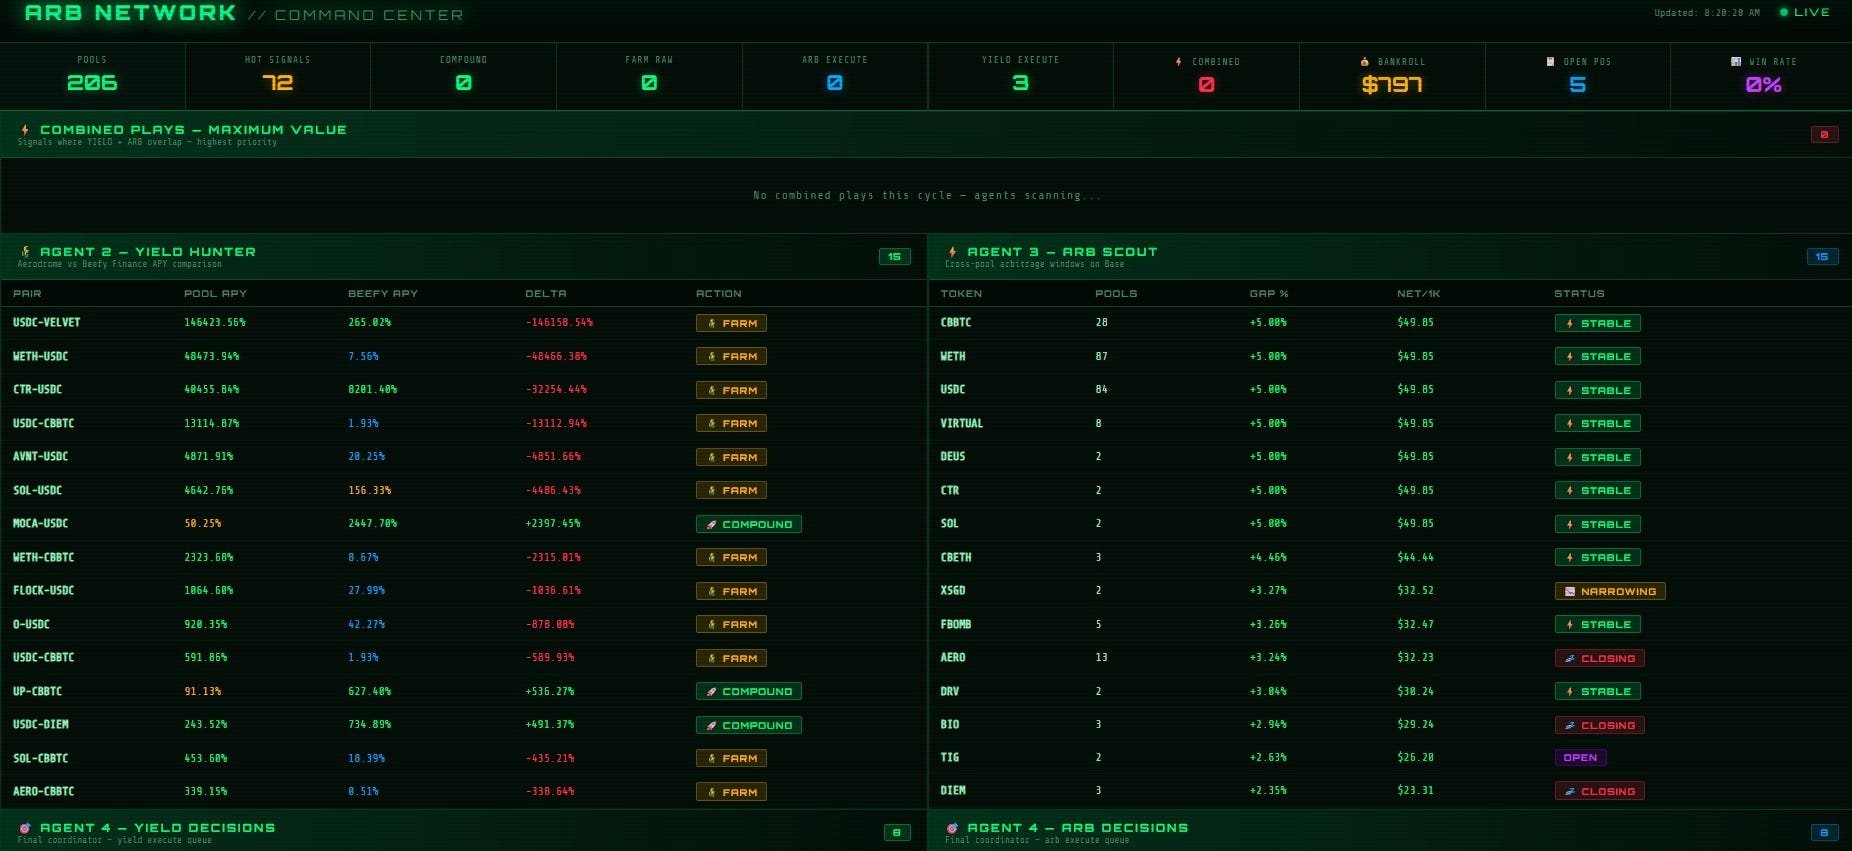The width and height of the screenshot is (1852, 851).
Task: Click the STABLE status badge for FBOMB
Action: pos(1597,624)
